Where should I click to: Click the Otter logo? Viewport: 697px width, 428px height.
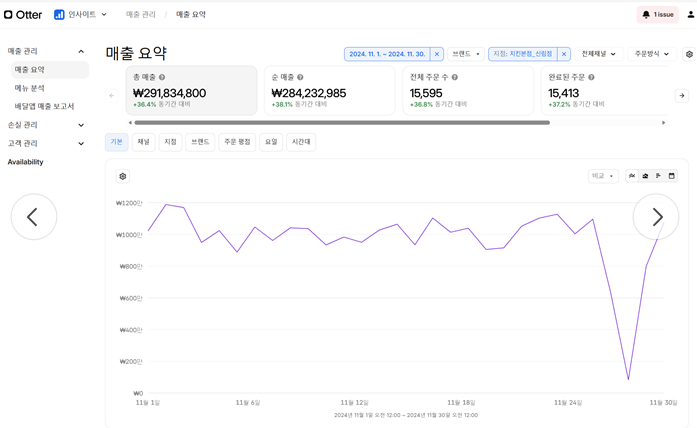tap(23, 15)
